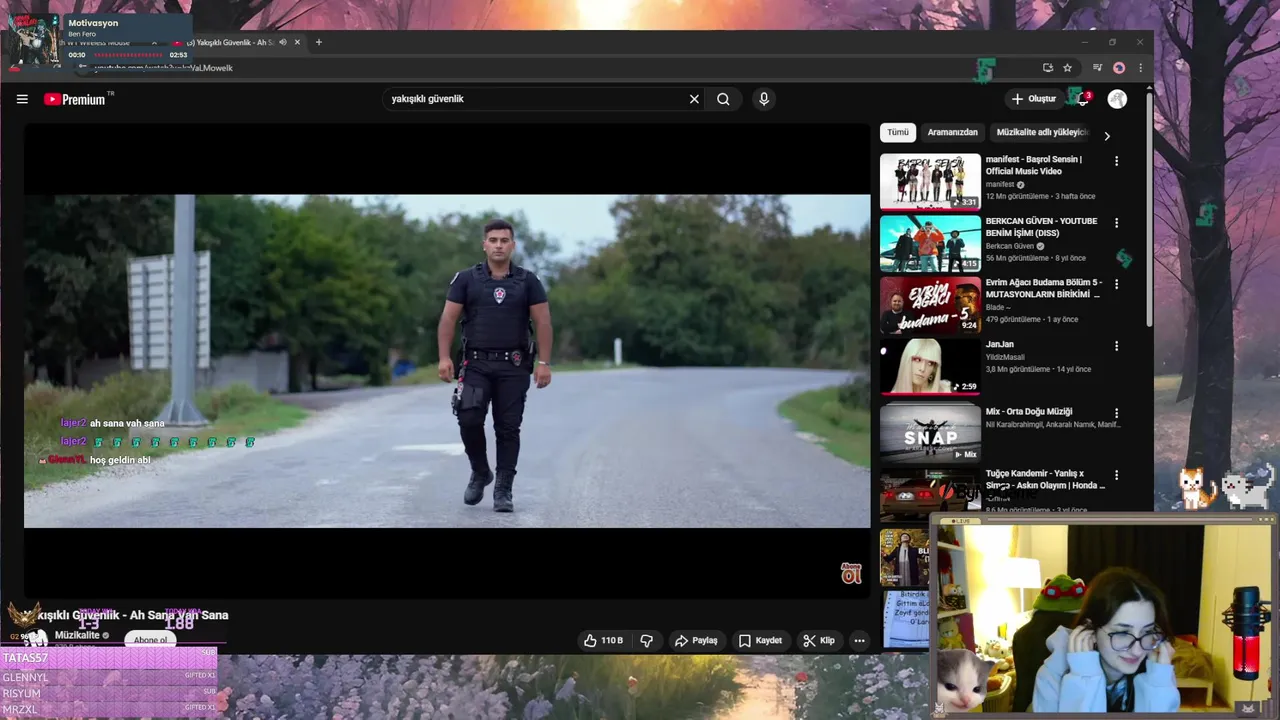Image resolution: width=1280 pixels, height=720 pixels.
Task: Open options for Tuğçe Kandemir video
Action: coord(1117,475)
